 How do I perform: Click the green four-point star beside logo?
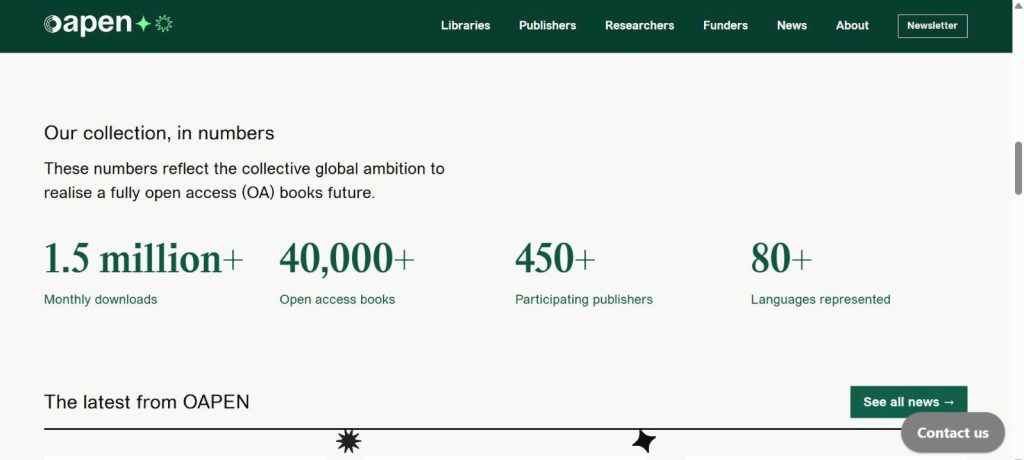tap(143, 24)
